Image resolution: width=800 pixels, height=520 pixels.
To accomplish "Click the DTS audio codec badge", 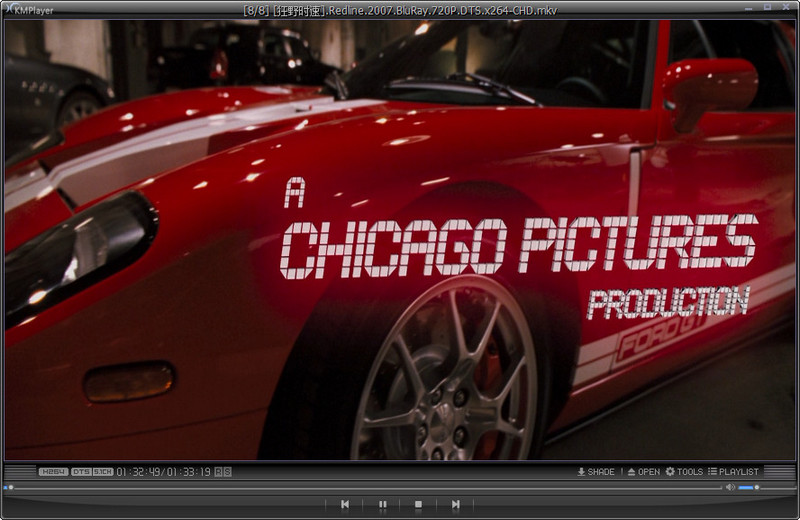I will coord(81,472).
